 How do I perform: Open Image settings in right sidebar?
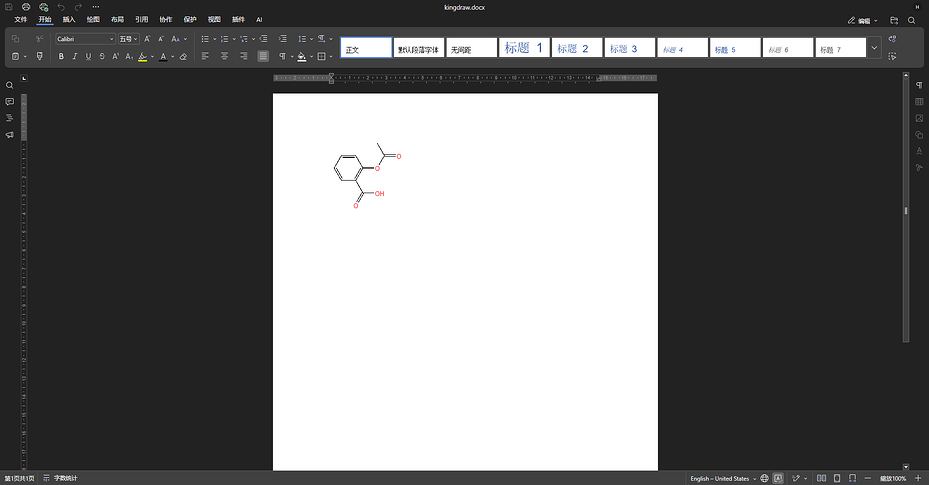[x=919, y=118]
